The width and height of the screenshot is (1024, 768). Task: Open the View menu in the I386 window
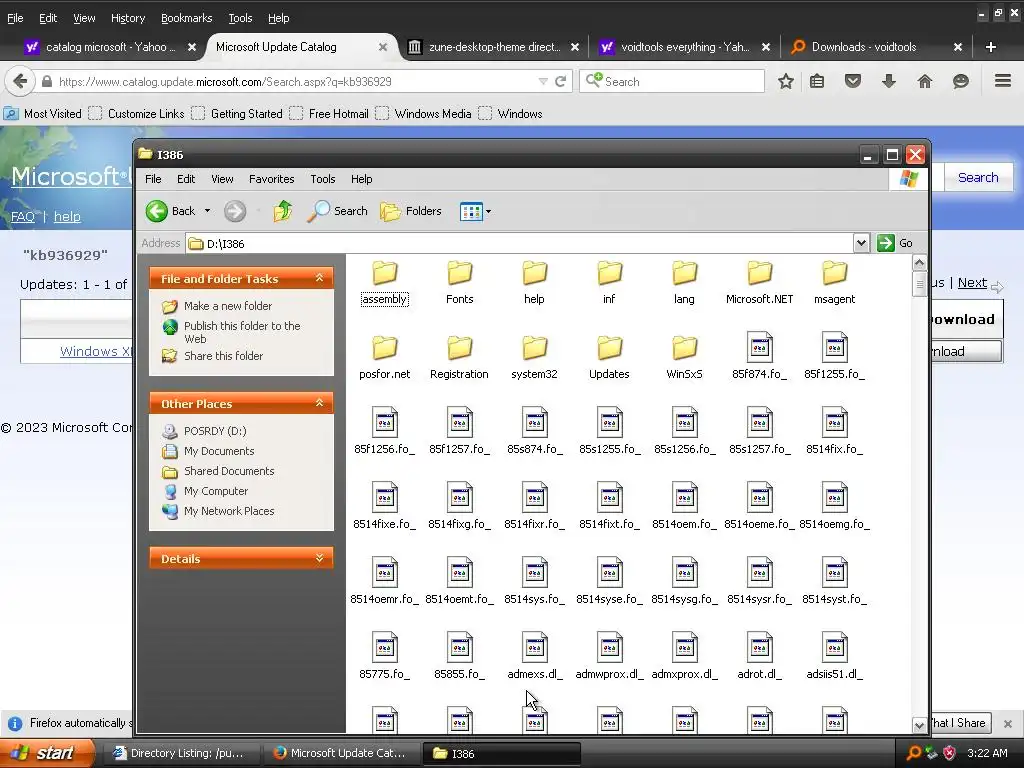point(222,179)
